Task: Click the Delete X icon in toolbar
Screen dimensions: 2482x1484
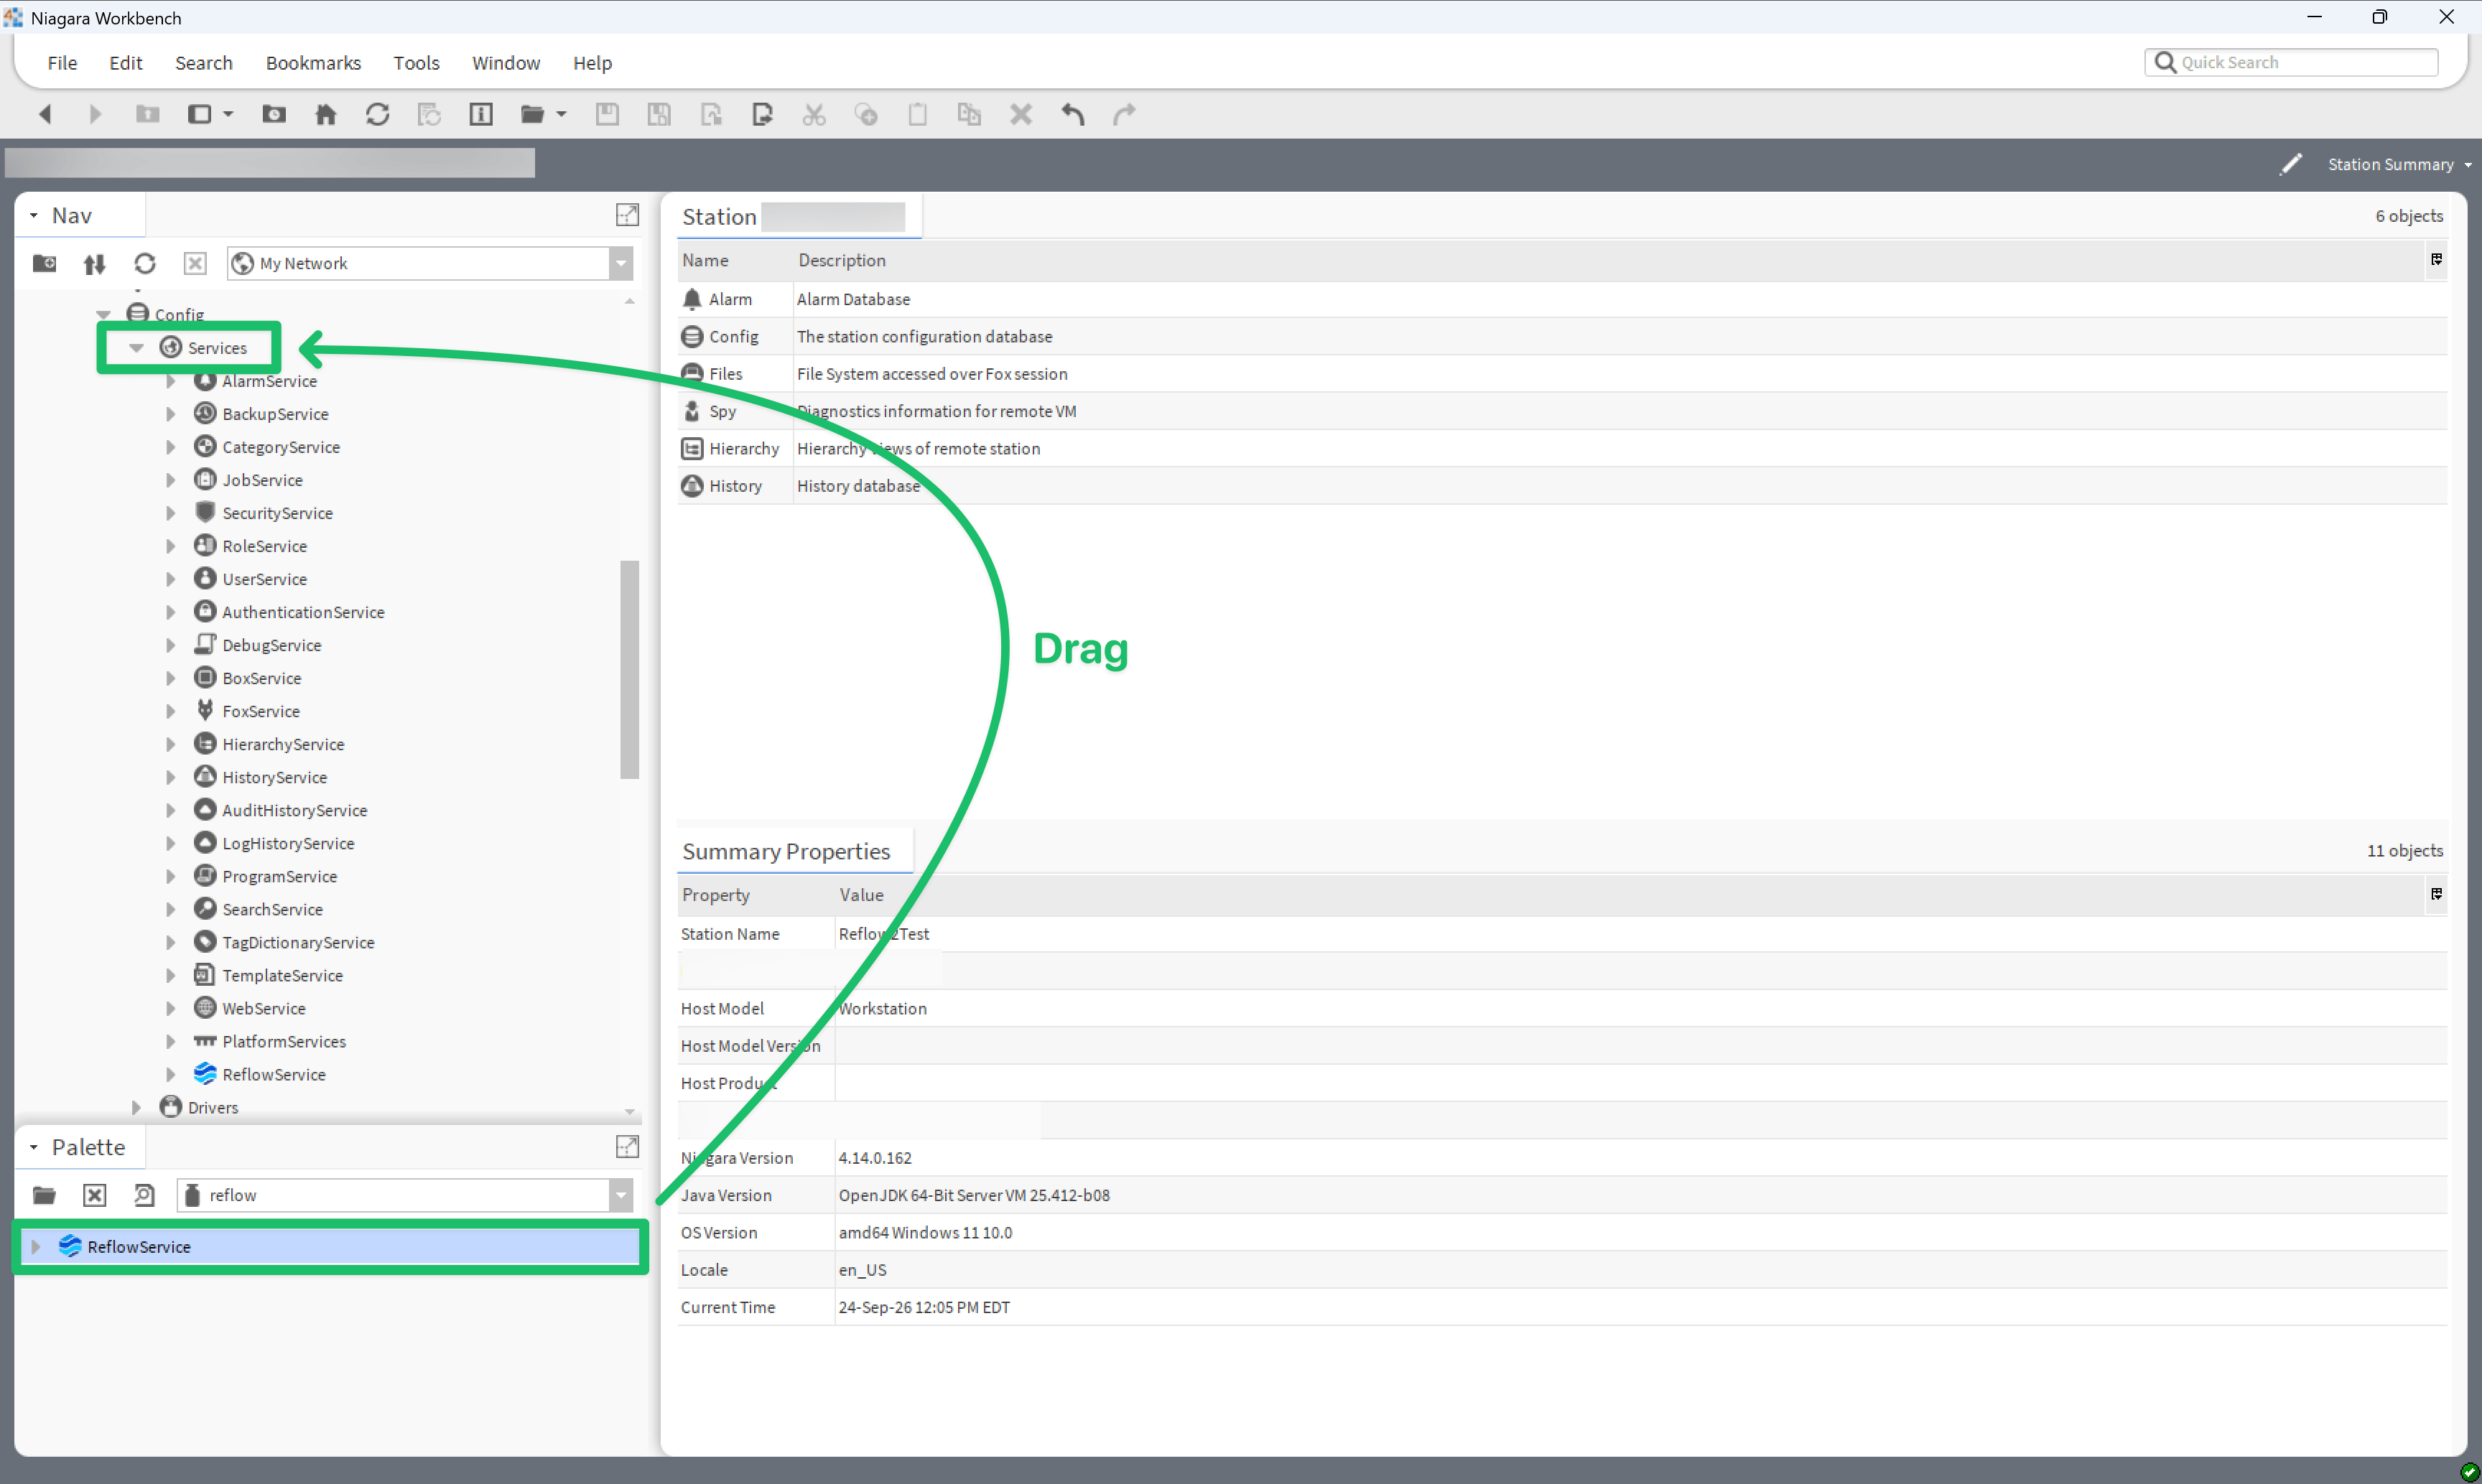Action: click(1020, 114)
